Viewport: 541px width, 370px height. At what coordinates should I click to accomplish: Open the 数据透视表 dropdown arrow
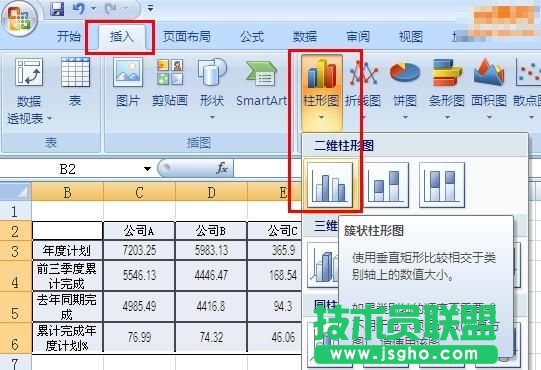click(49, 119)
